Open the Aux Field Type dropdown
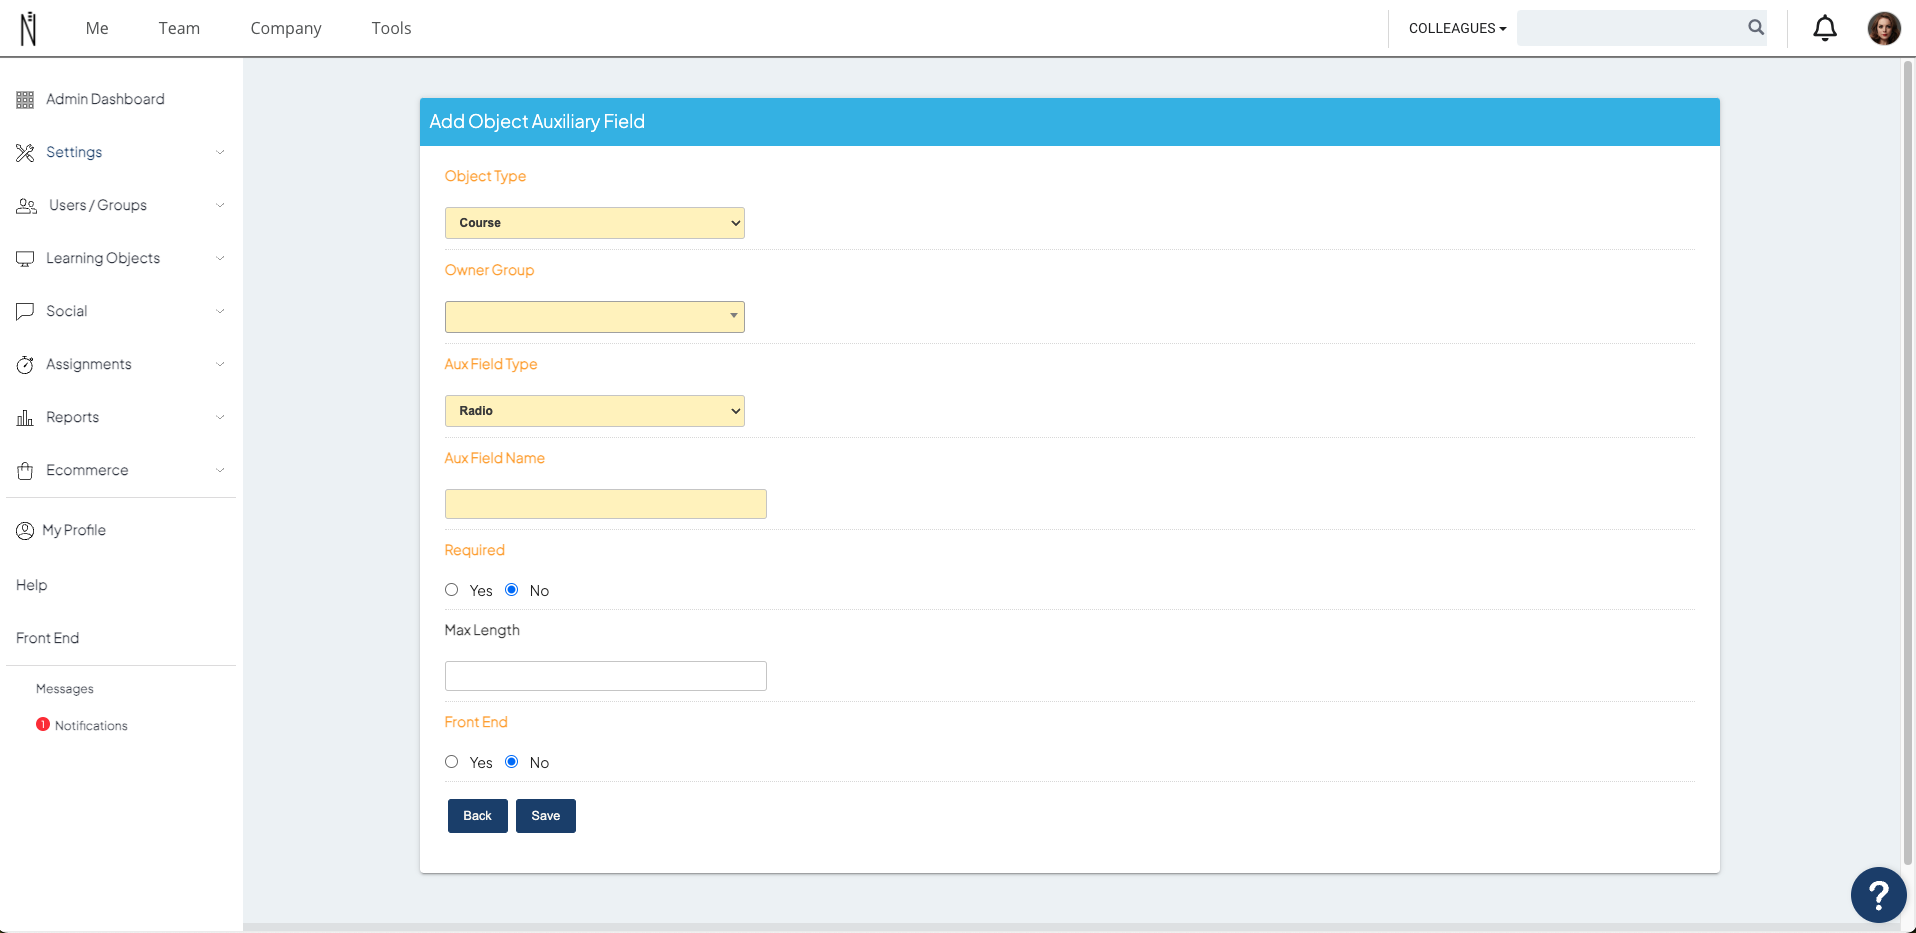 pos(595,411)
